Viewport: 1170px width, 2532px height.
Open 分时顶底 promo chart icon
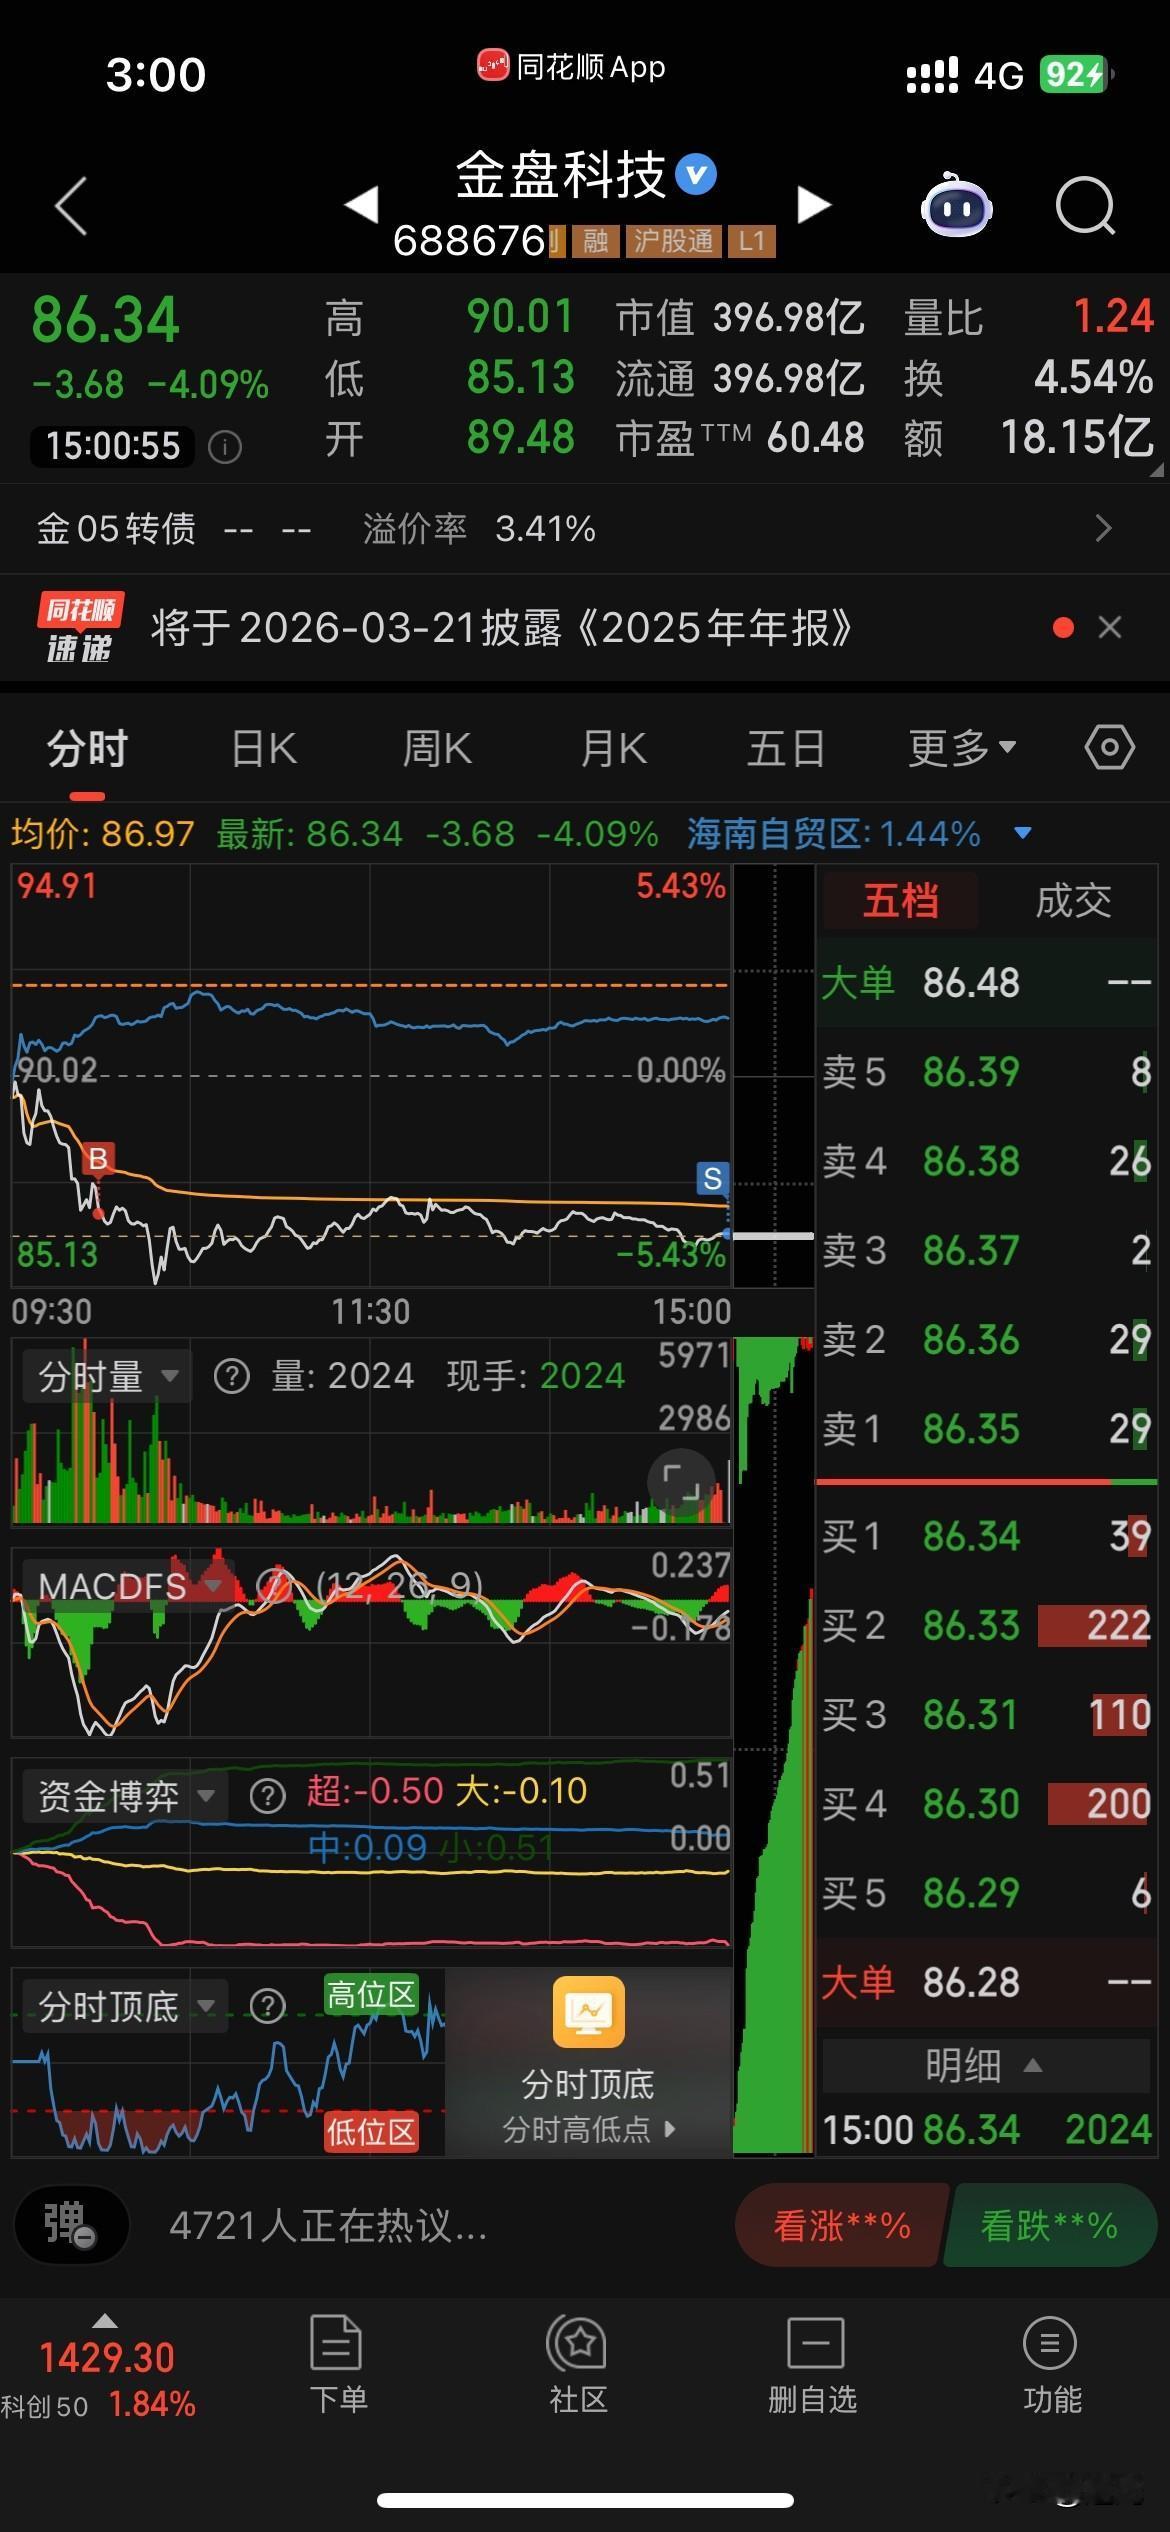pyautogui.click(x=589, y=2012)
